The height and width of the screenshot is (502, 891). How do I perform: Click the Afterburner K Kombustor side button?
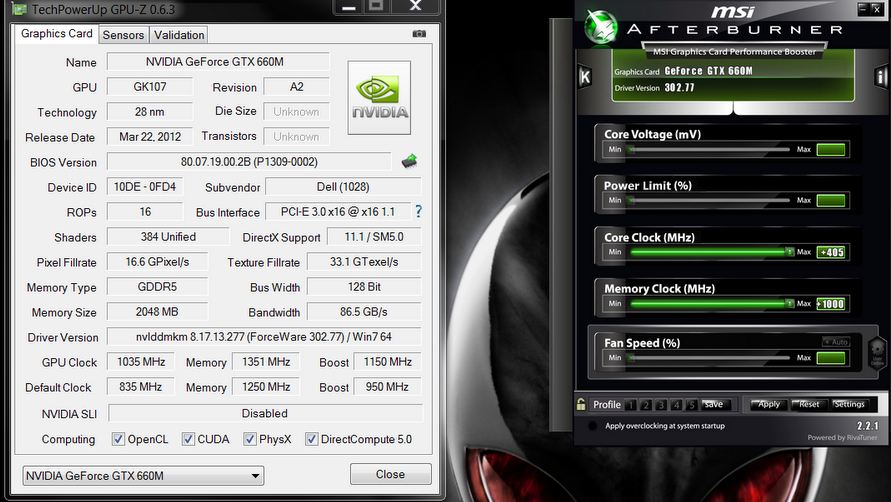click(x=585, y=77)
